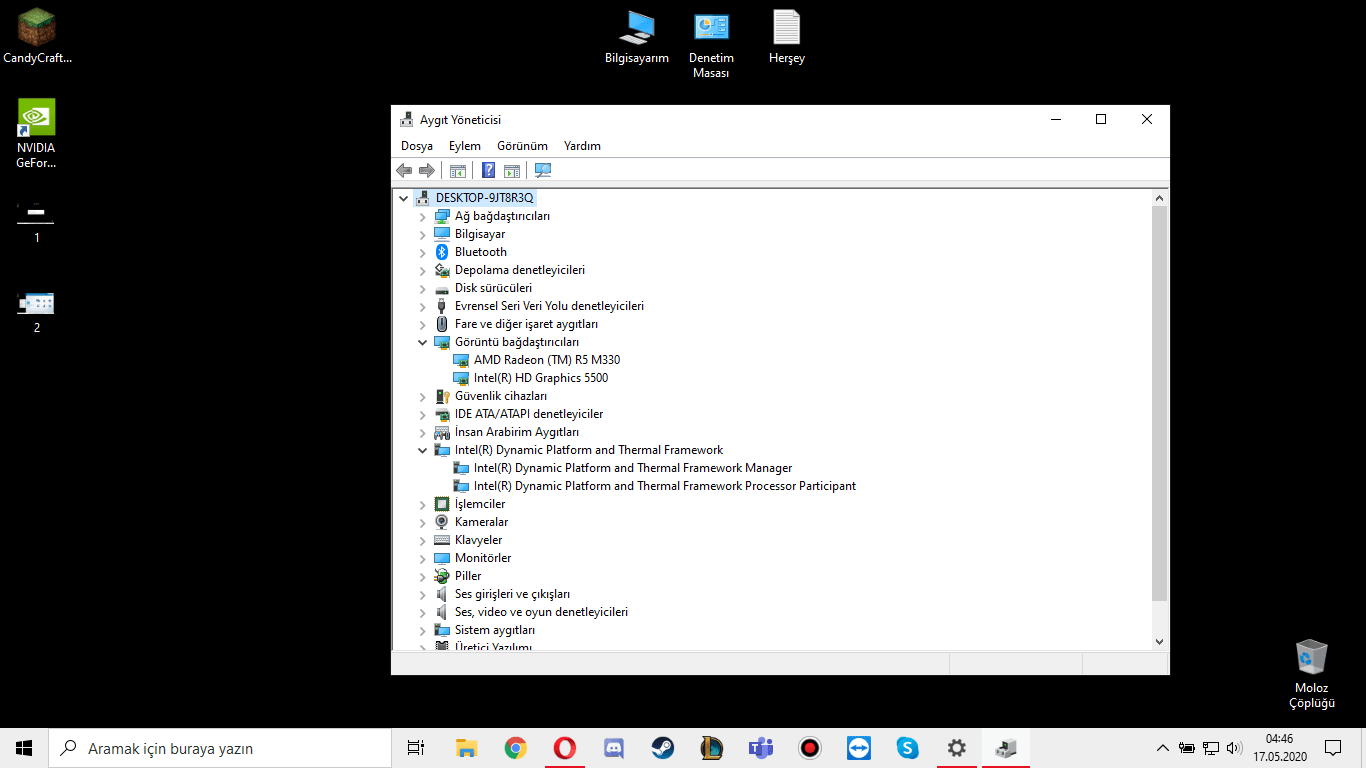Viewport: 1366px width, 768px height.
Task: Click the 'Aramak için buraya yazın' search box
Action: 219,747
